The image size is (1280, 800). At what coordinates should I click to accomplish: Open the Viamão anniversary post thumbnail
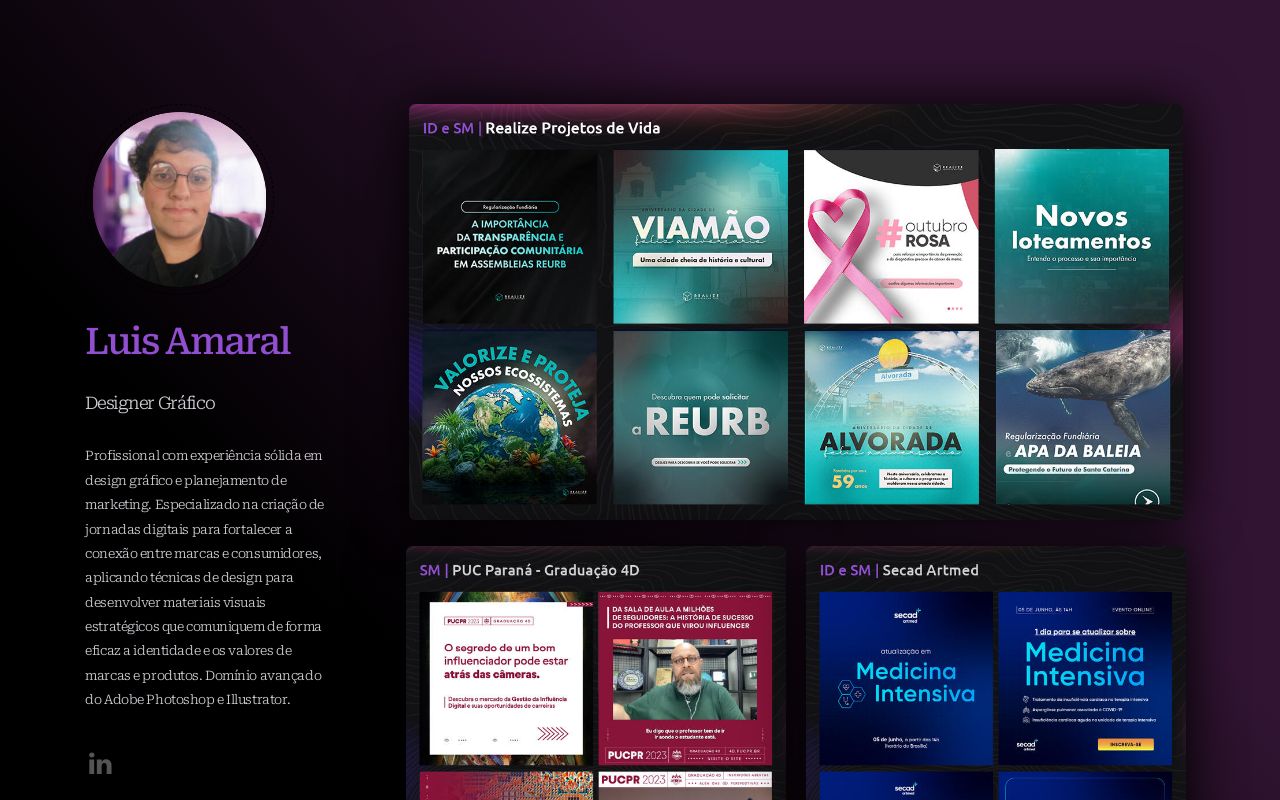pyautogui.click(x=700, y=237)
